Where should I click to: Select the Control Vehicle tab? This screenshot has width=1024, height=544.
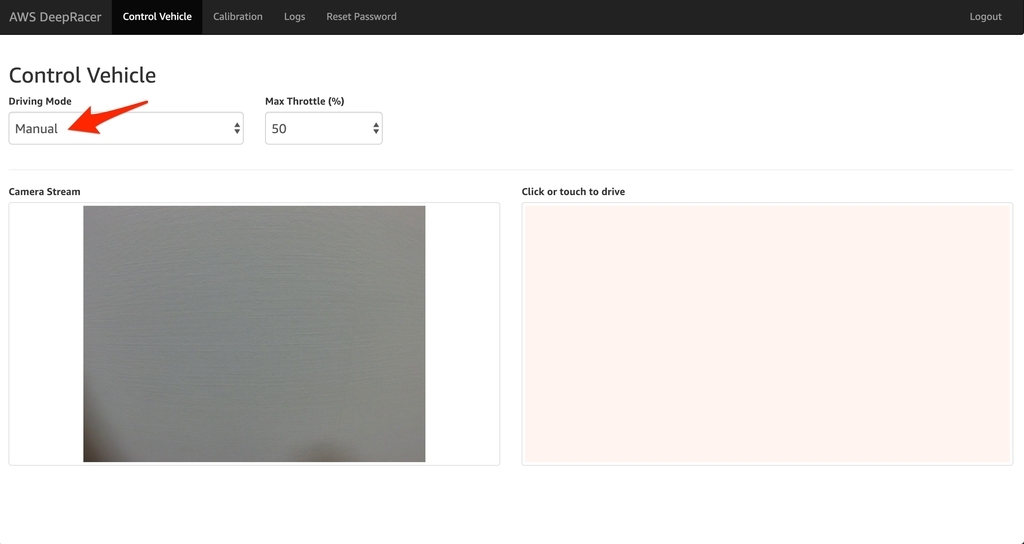click(x=157, y=17)
